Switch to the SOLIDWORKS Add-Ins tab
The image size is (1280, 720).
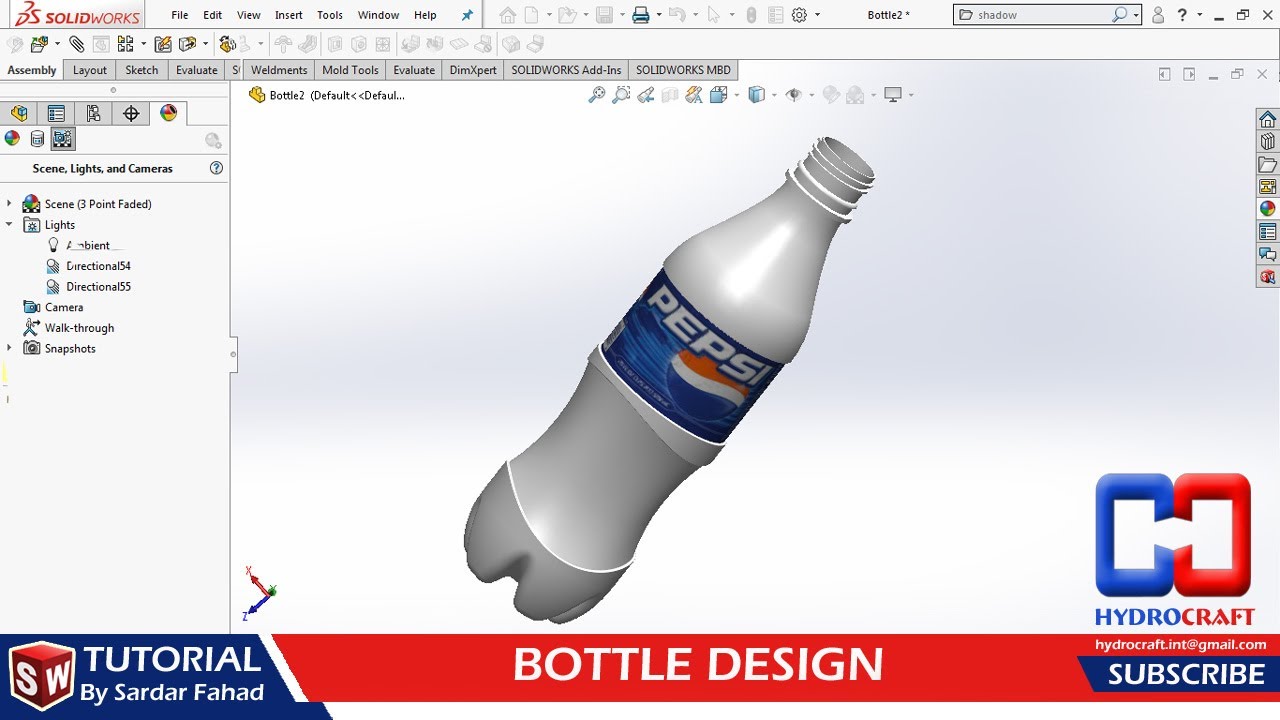tap(566, 70)
